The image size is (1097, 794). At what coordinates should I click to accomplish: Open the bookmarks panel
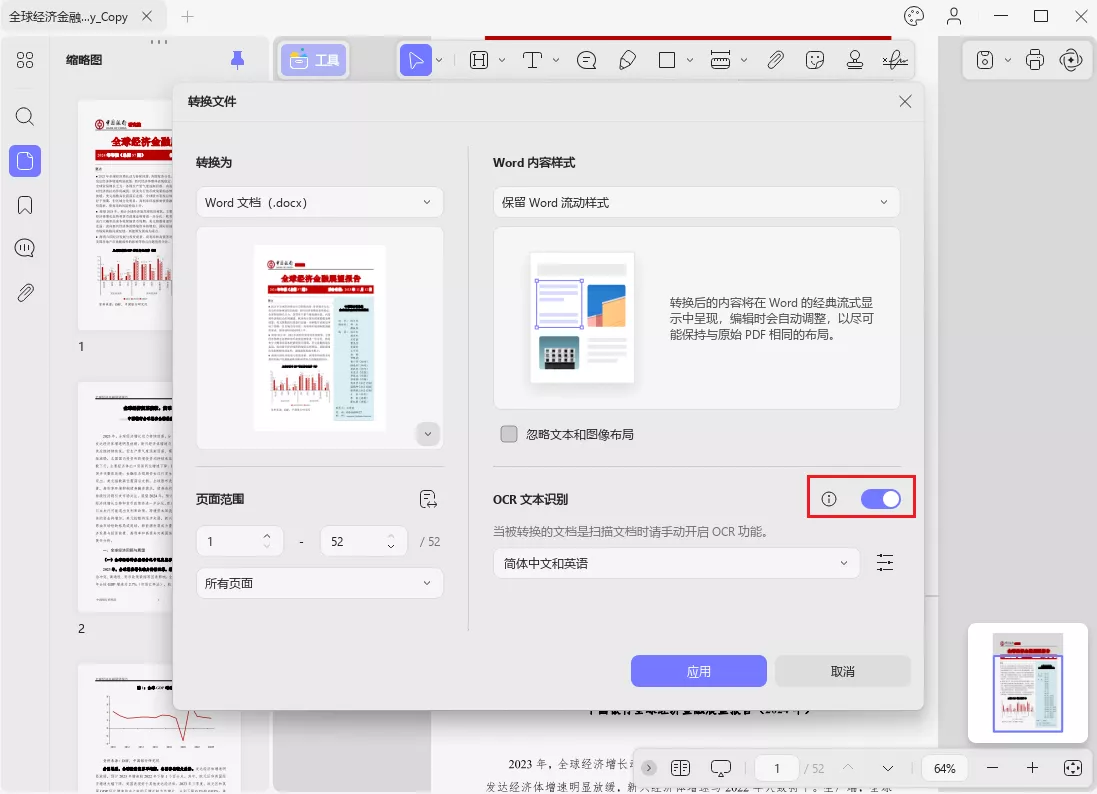pyautogui.click(x=24, y=204)
